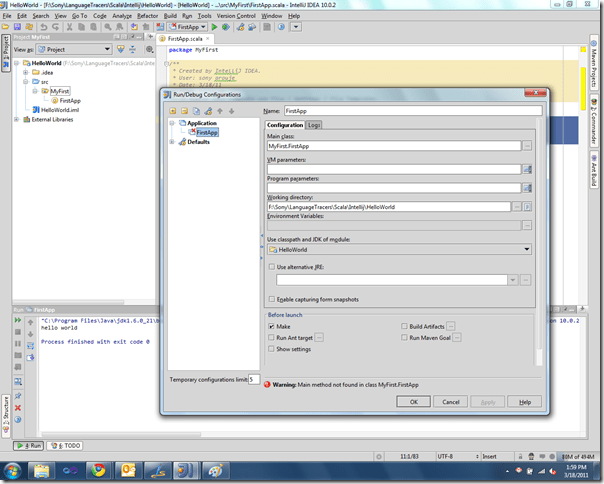Click the add new configuration icon
The image size is (604, 484).
pyautogui.click(x=172, y=110)
